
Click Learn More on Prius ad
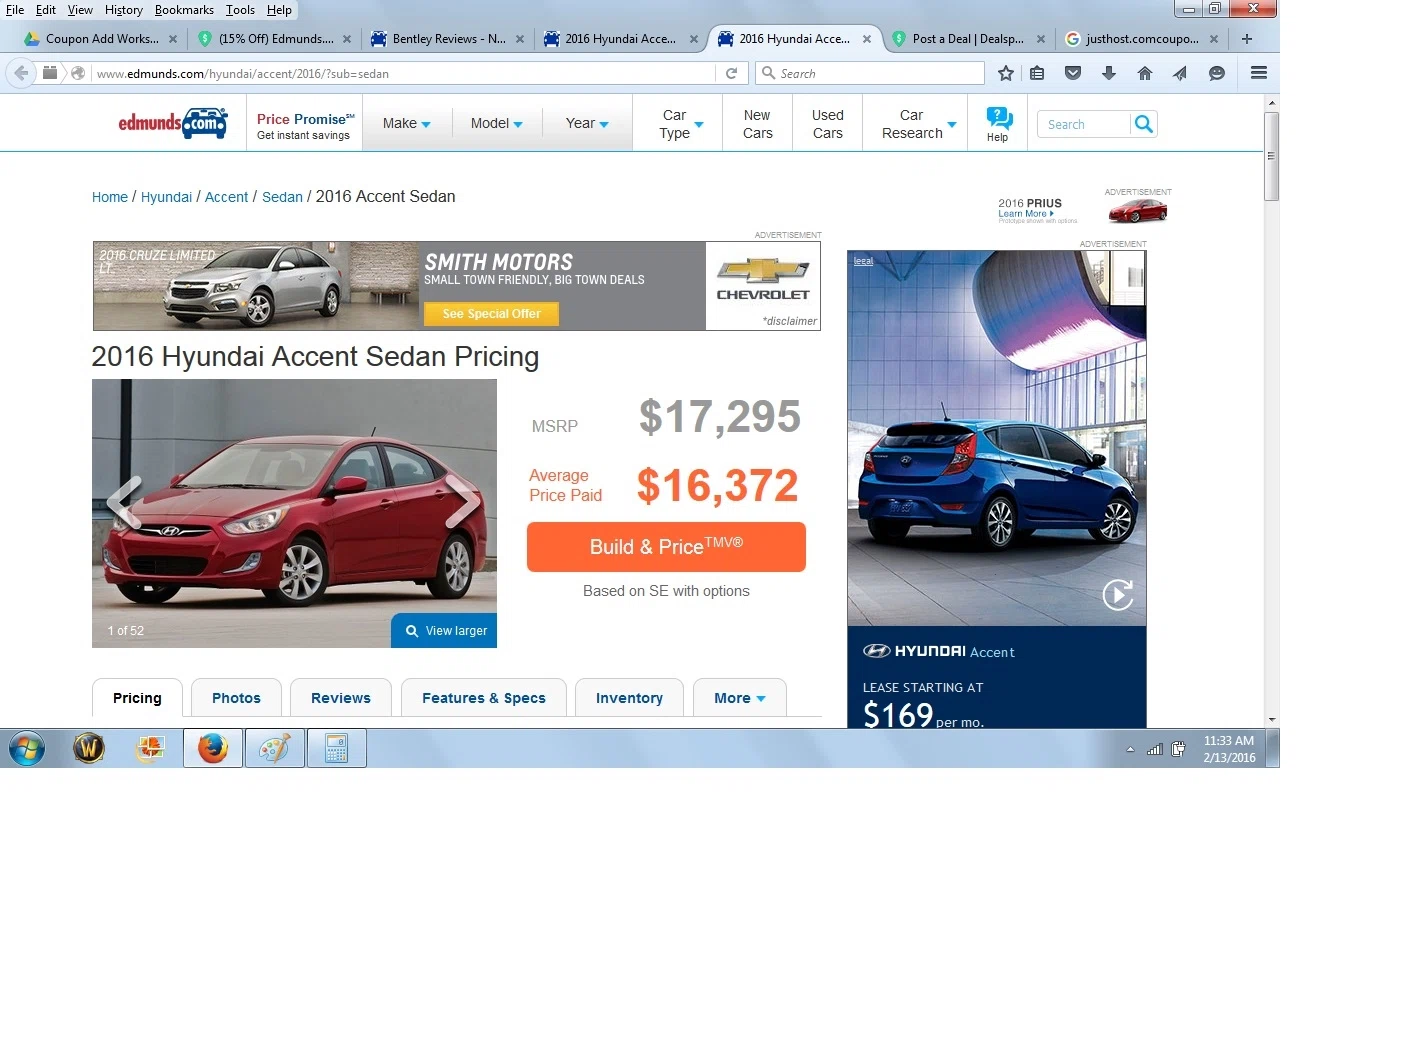tap(1025, 214)
